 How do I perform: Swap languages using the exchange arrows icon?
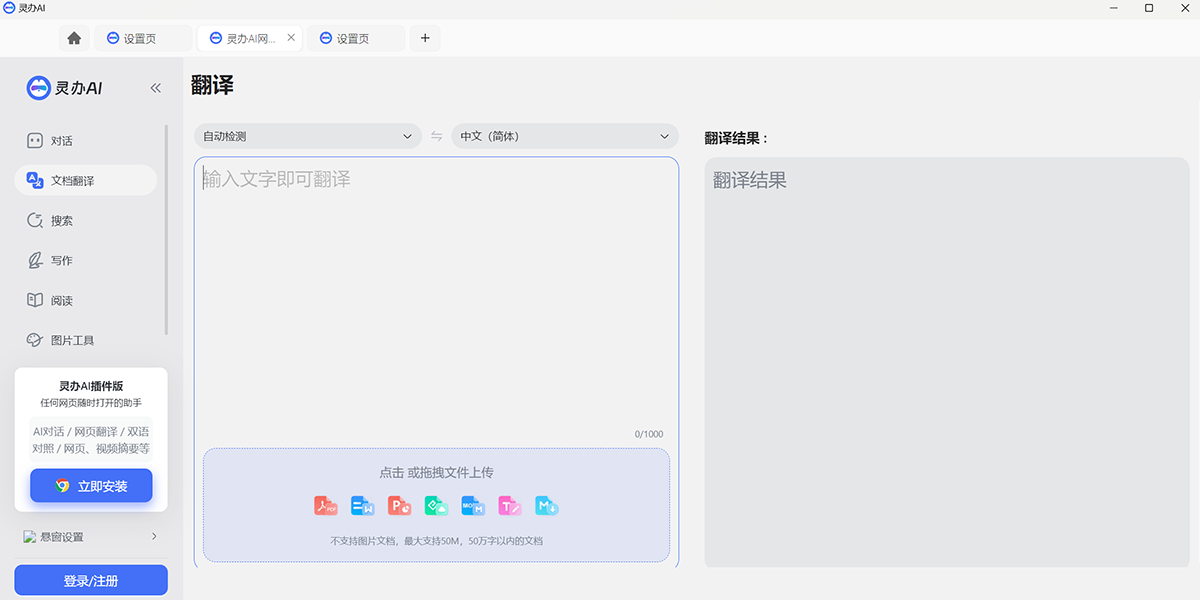coord(437,136)
